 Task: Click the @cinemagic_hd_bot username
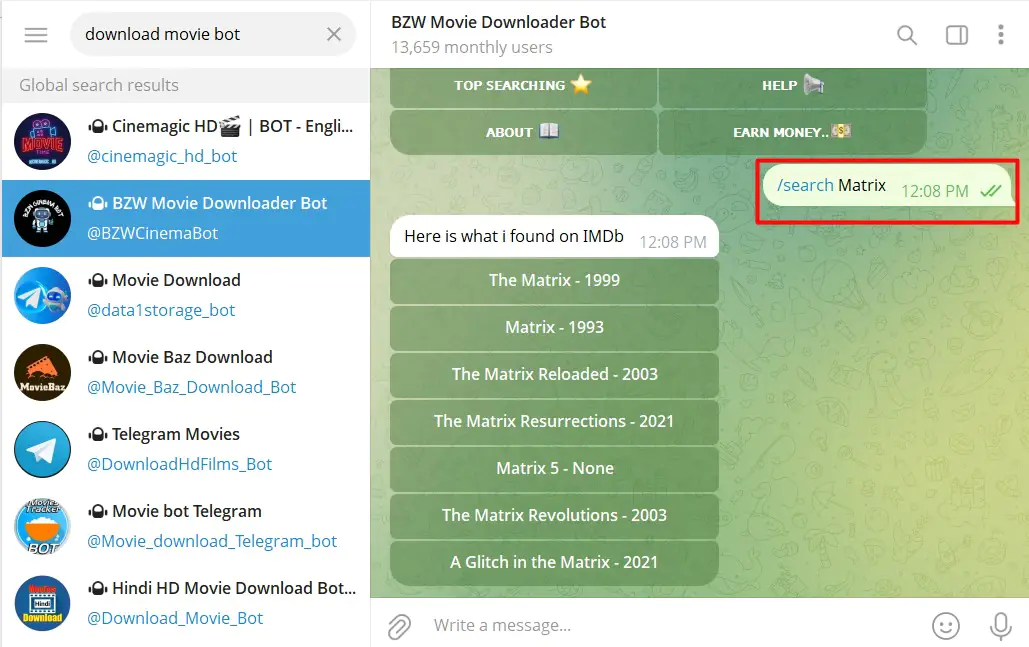point(162,156)
